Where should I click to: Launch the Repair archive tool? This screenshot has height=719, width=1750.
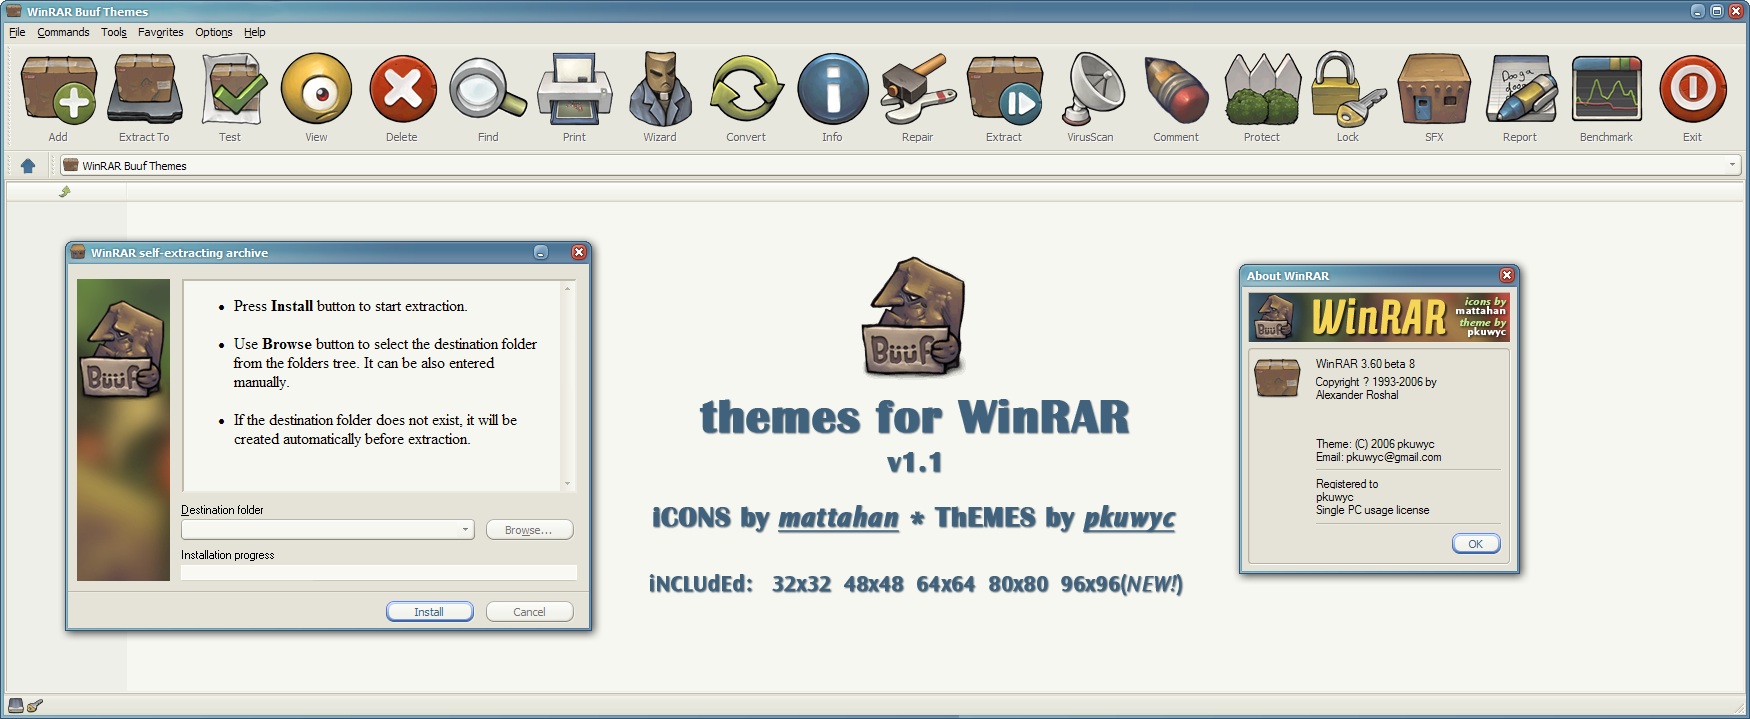click(917, 91)
